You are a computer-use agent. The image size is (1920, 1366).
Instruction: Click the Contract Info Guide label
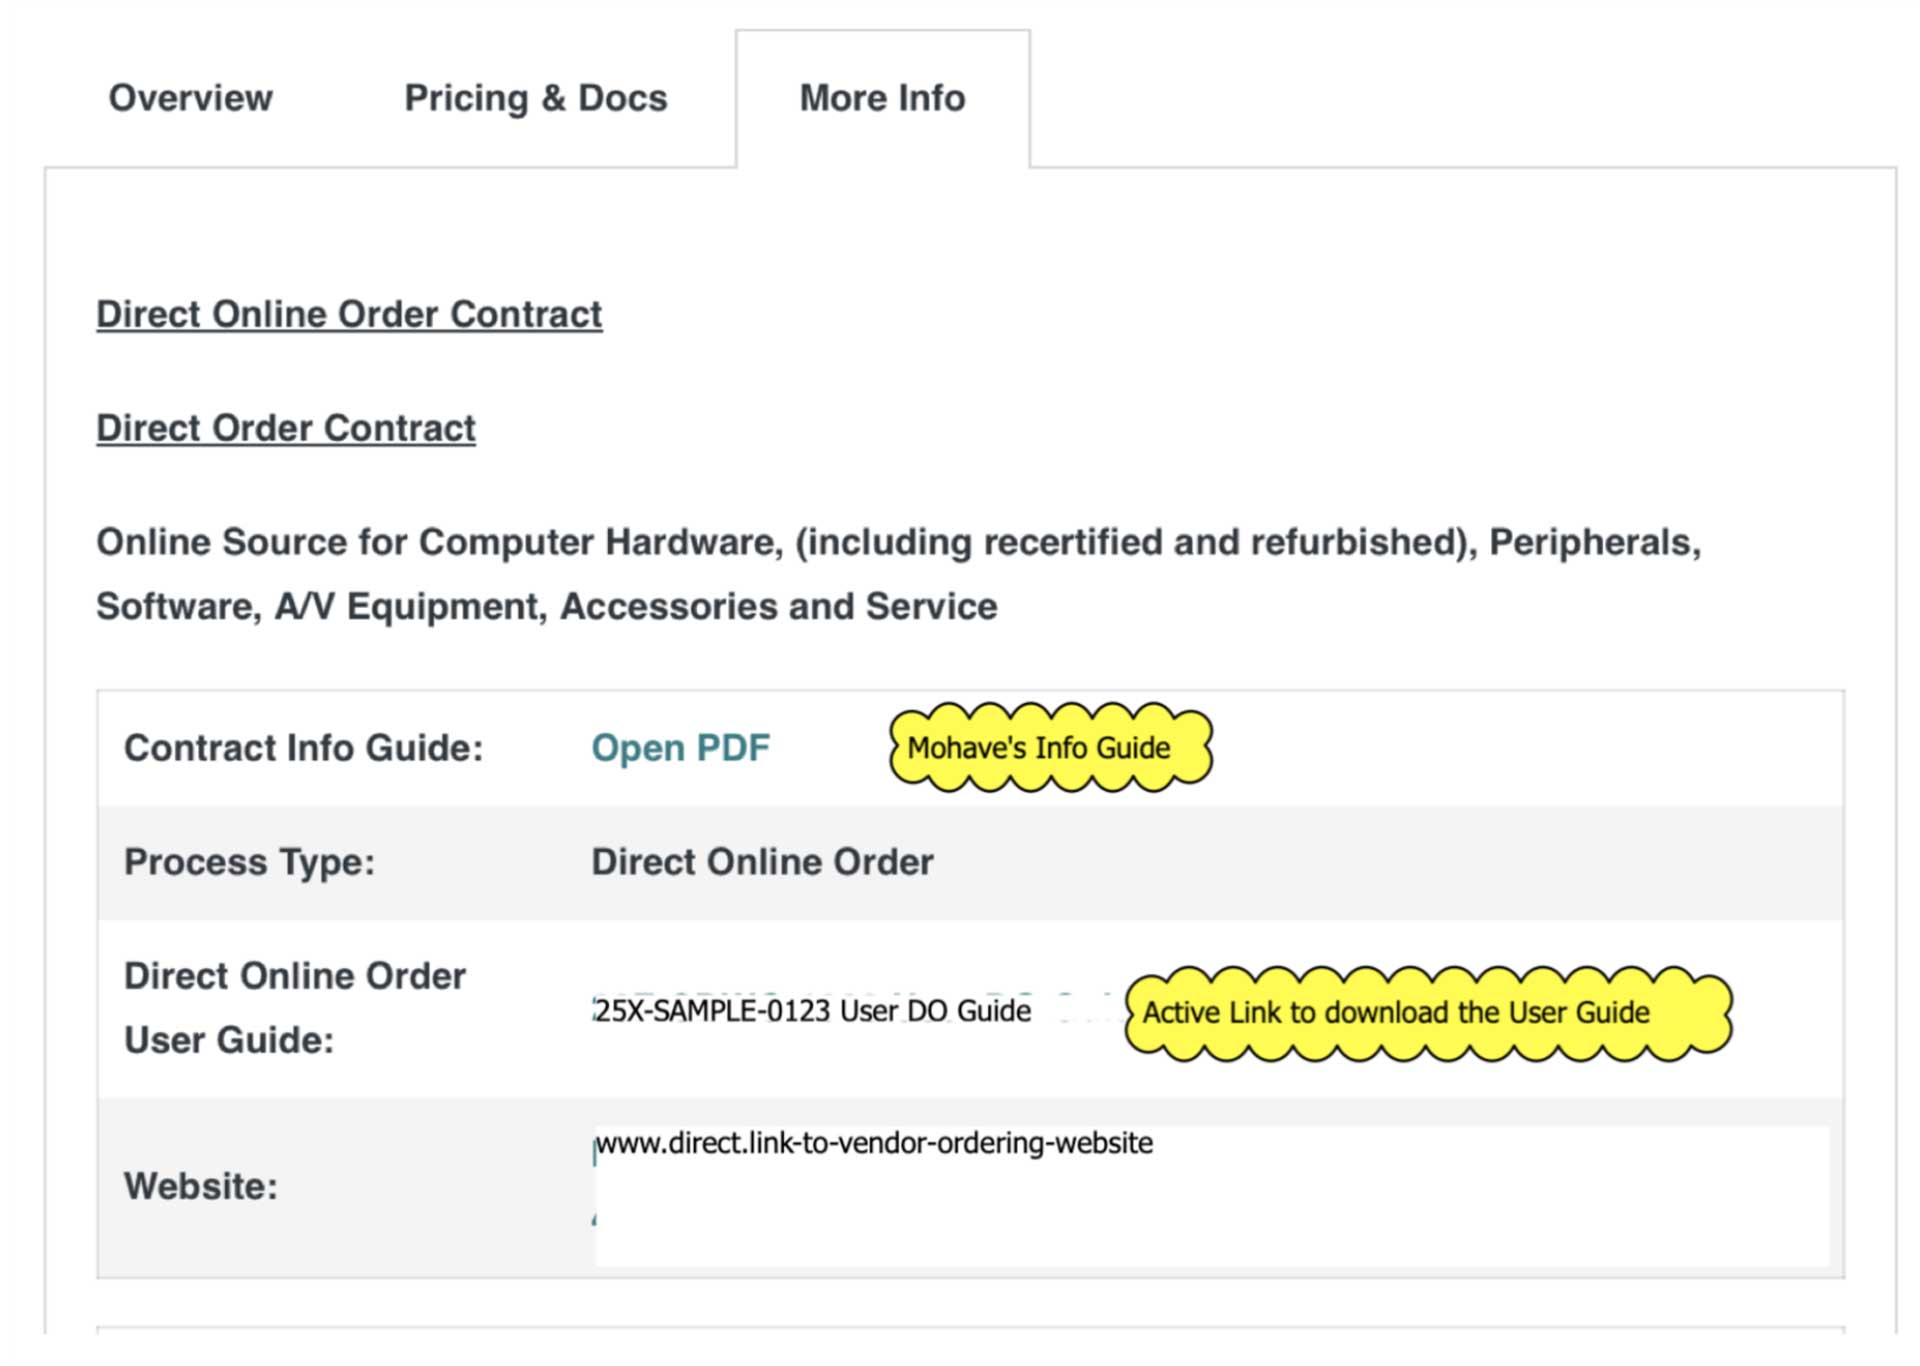(x=303, y=748)
